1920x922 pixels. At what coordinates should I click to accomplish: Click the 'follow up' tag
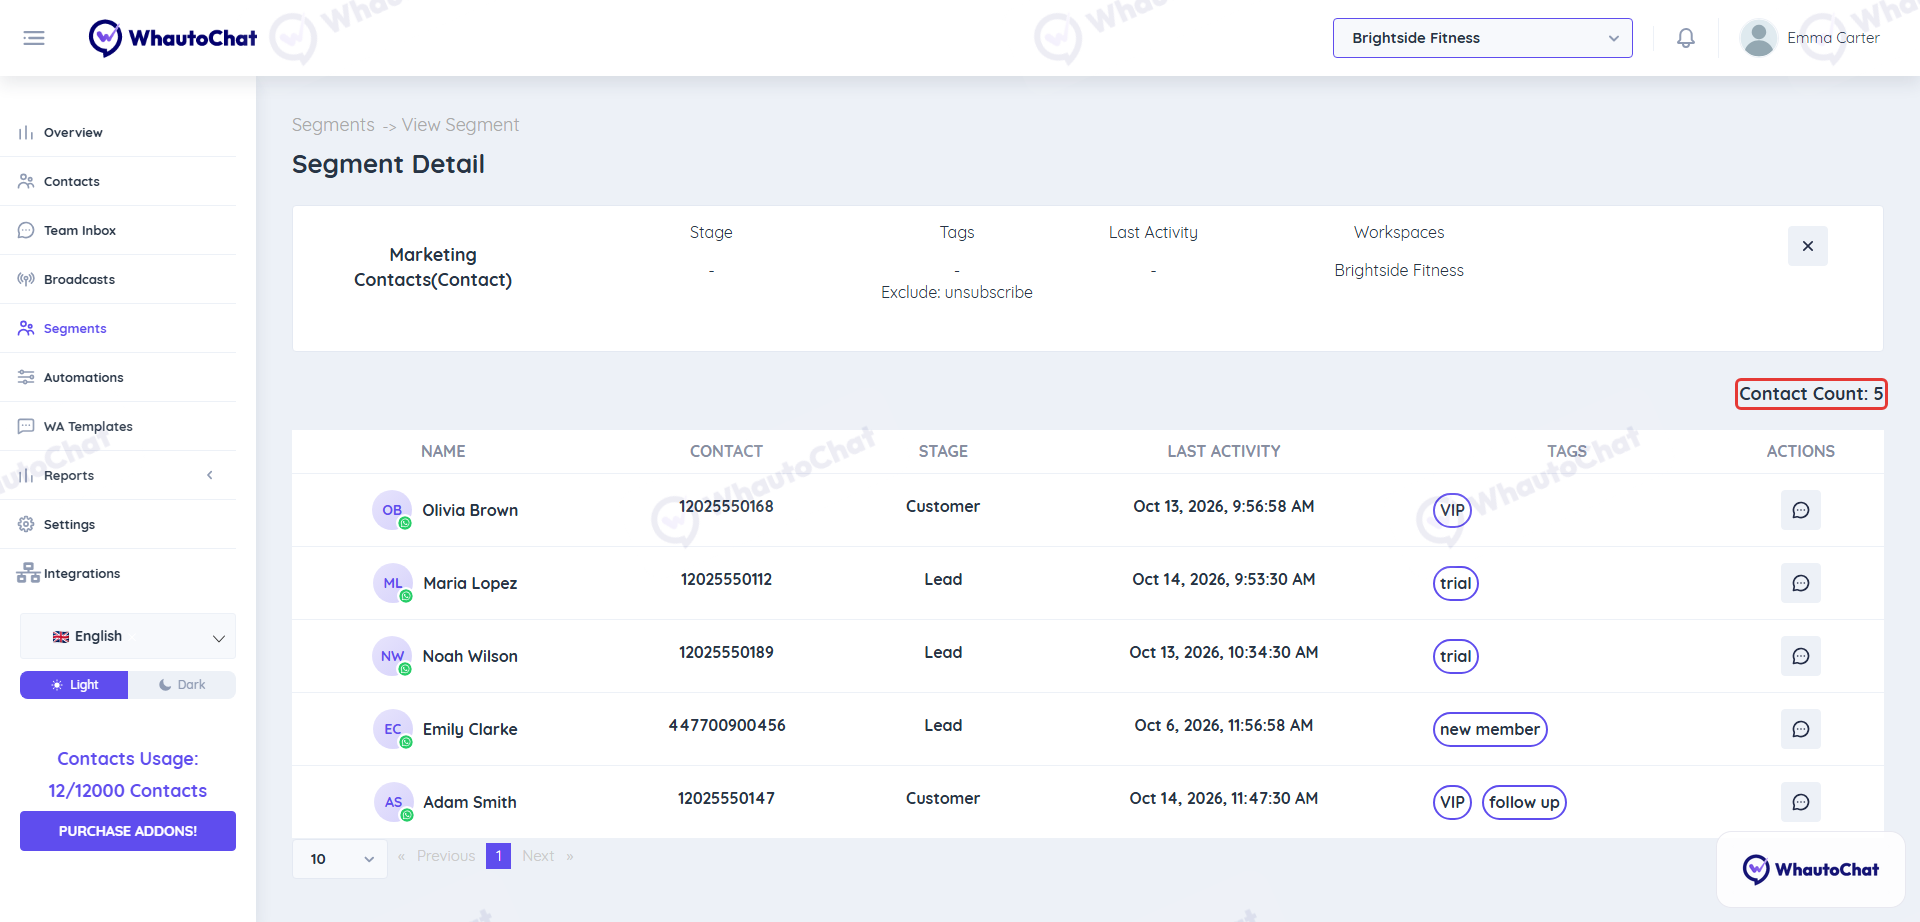(x=1524, y=802)
